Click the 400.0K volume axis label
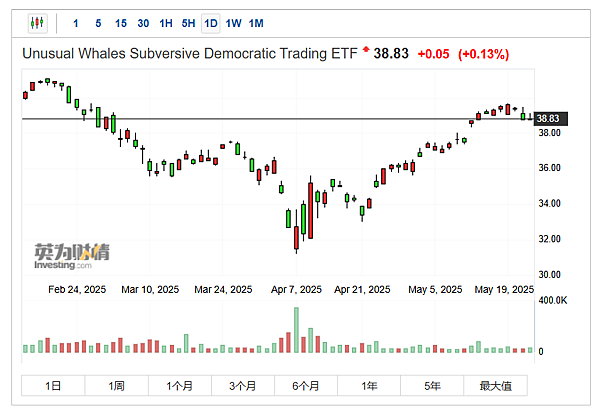The height and width of the screenshot is (414, 600). (x=553, y=300)
